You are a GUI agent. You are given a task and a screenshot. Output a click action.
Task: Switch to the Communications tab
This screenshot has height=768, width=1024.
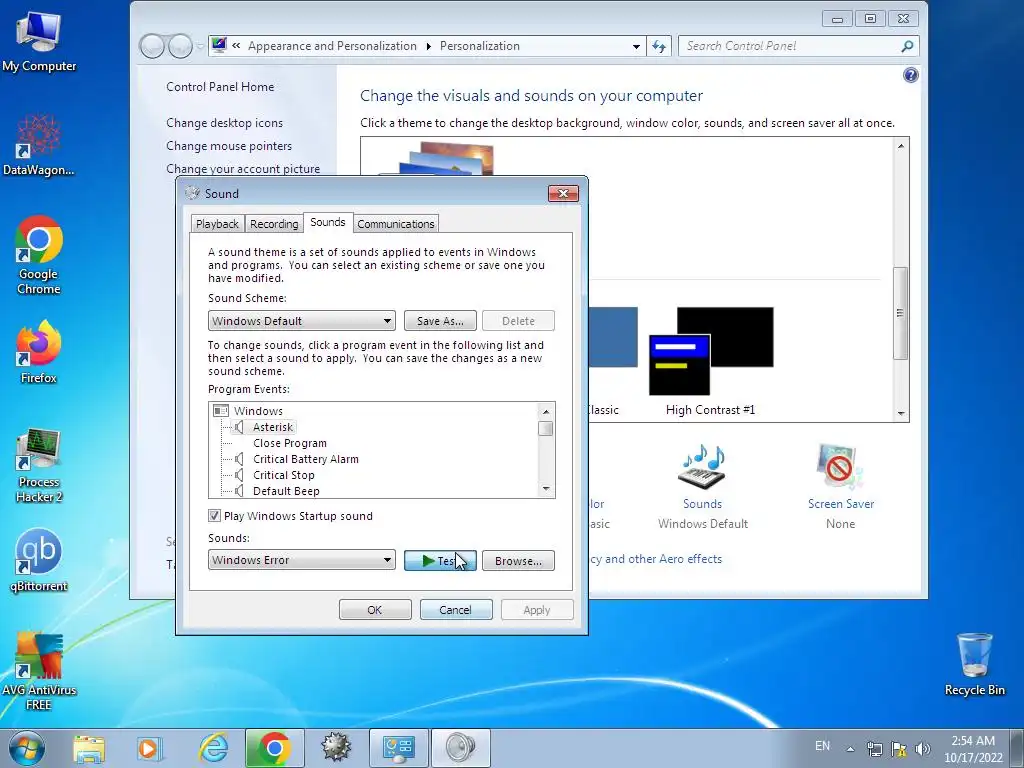[x=396, y=224]
